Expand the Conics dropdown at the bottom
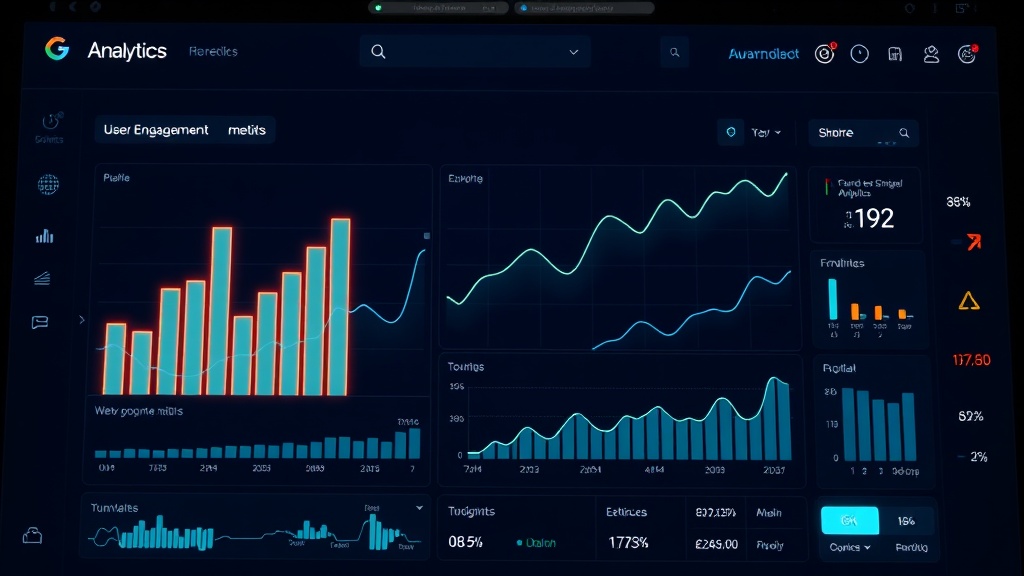The height and width of the screenshot is (576, 1024). 847,547
